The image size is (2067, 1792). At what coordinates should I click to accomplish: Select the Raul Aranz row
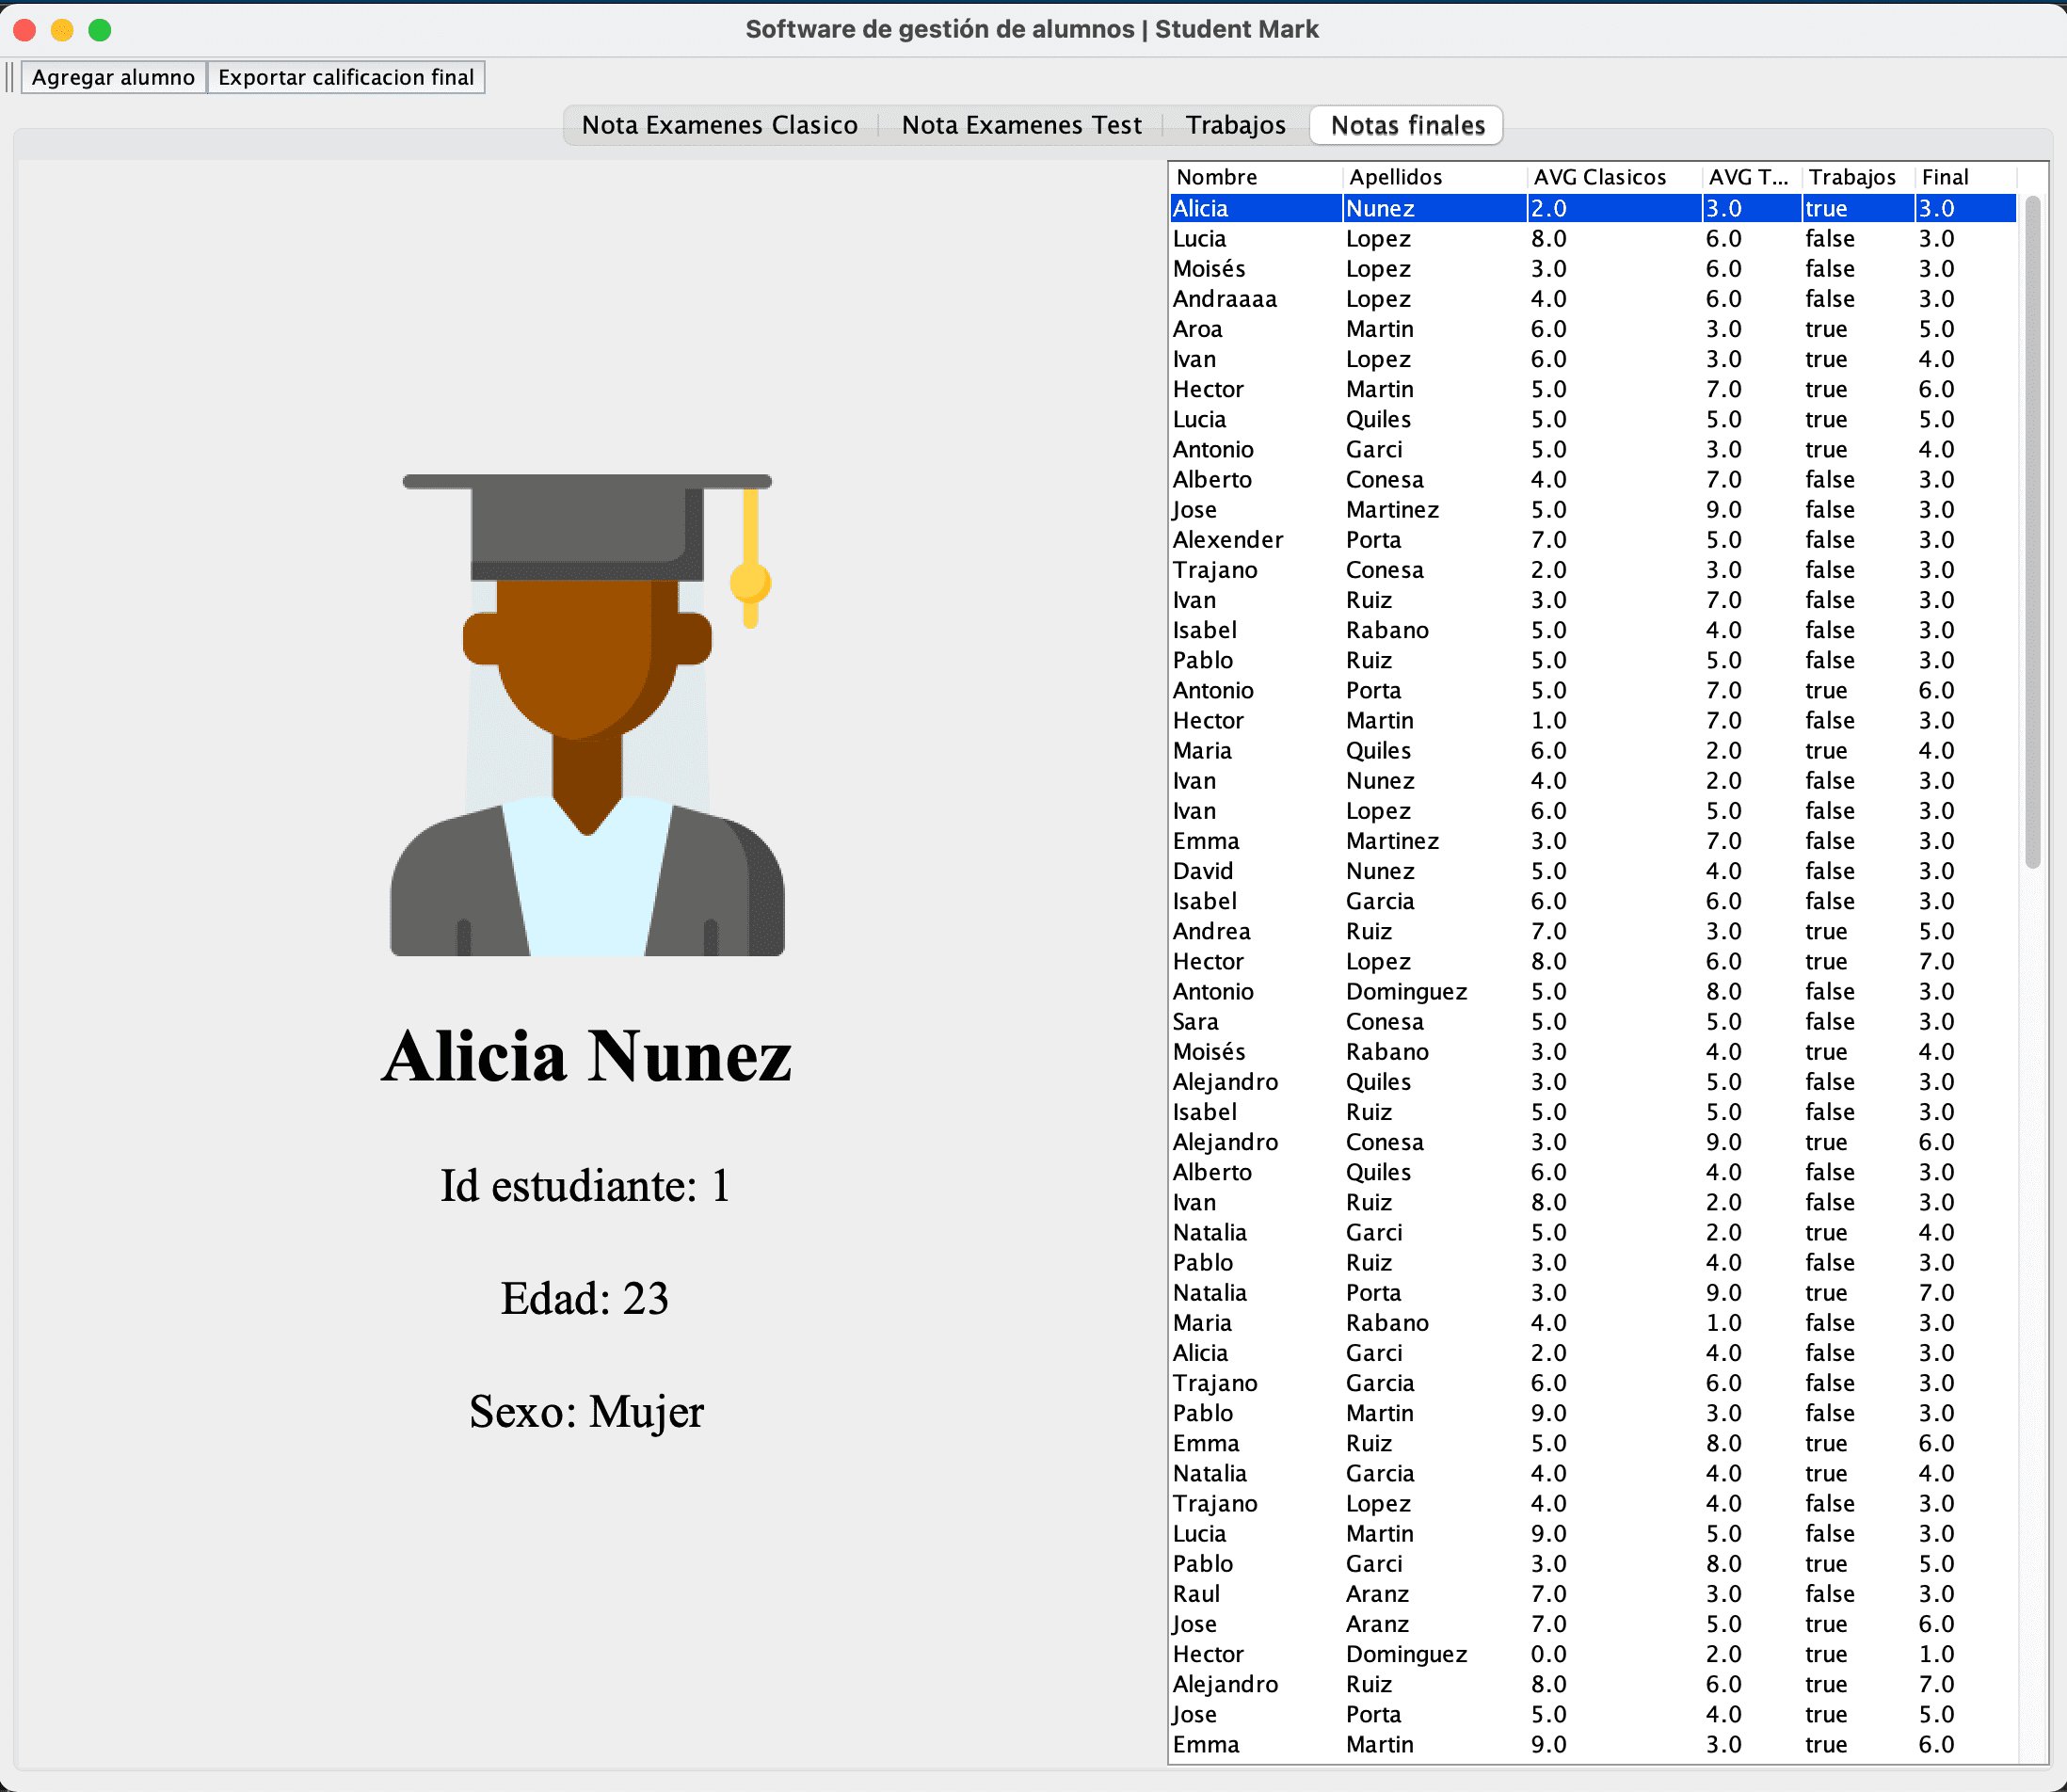click(x=1593, y=1594)
